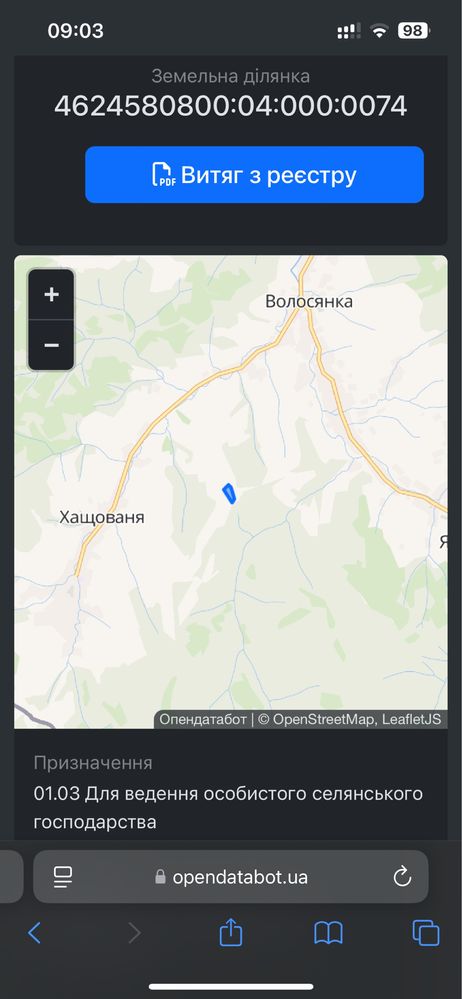Open Safari bookmarks book icon
462x999 pixels.
[x=328, y=933]
